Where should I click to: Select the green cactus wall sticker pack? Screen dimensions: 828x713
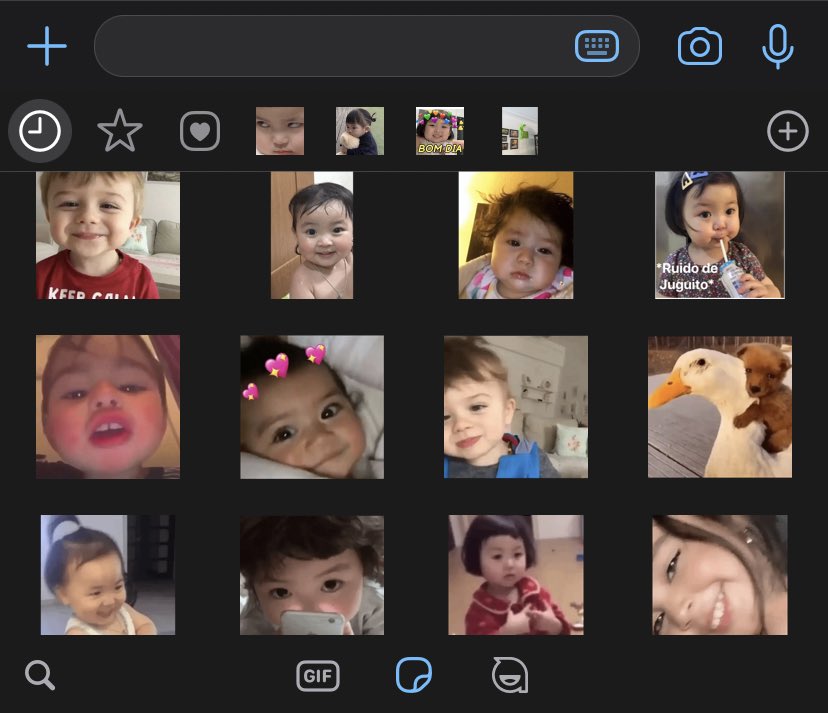(520, 131)
